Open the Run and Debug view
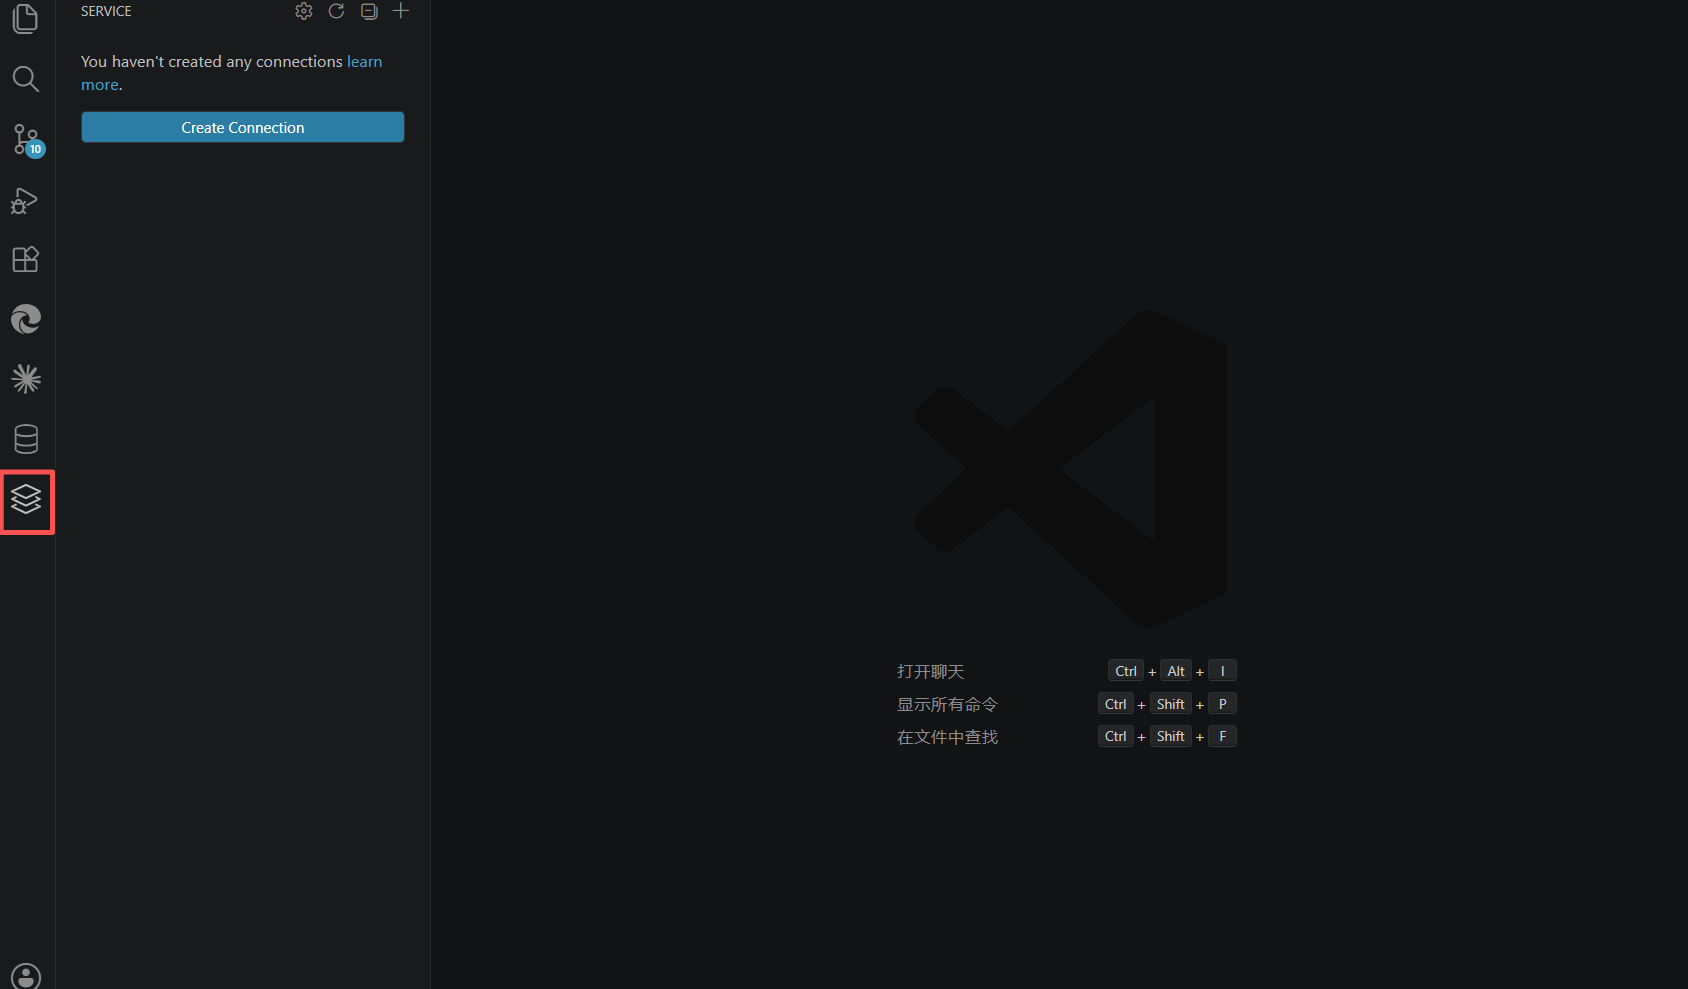Viewport: 1688px width, 989px height. (x=26, y=200)
